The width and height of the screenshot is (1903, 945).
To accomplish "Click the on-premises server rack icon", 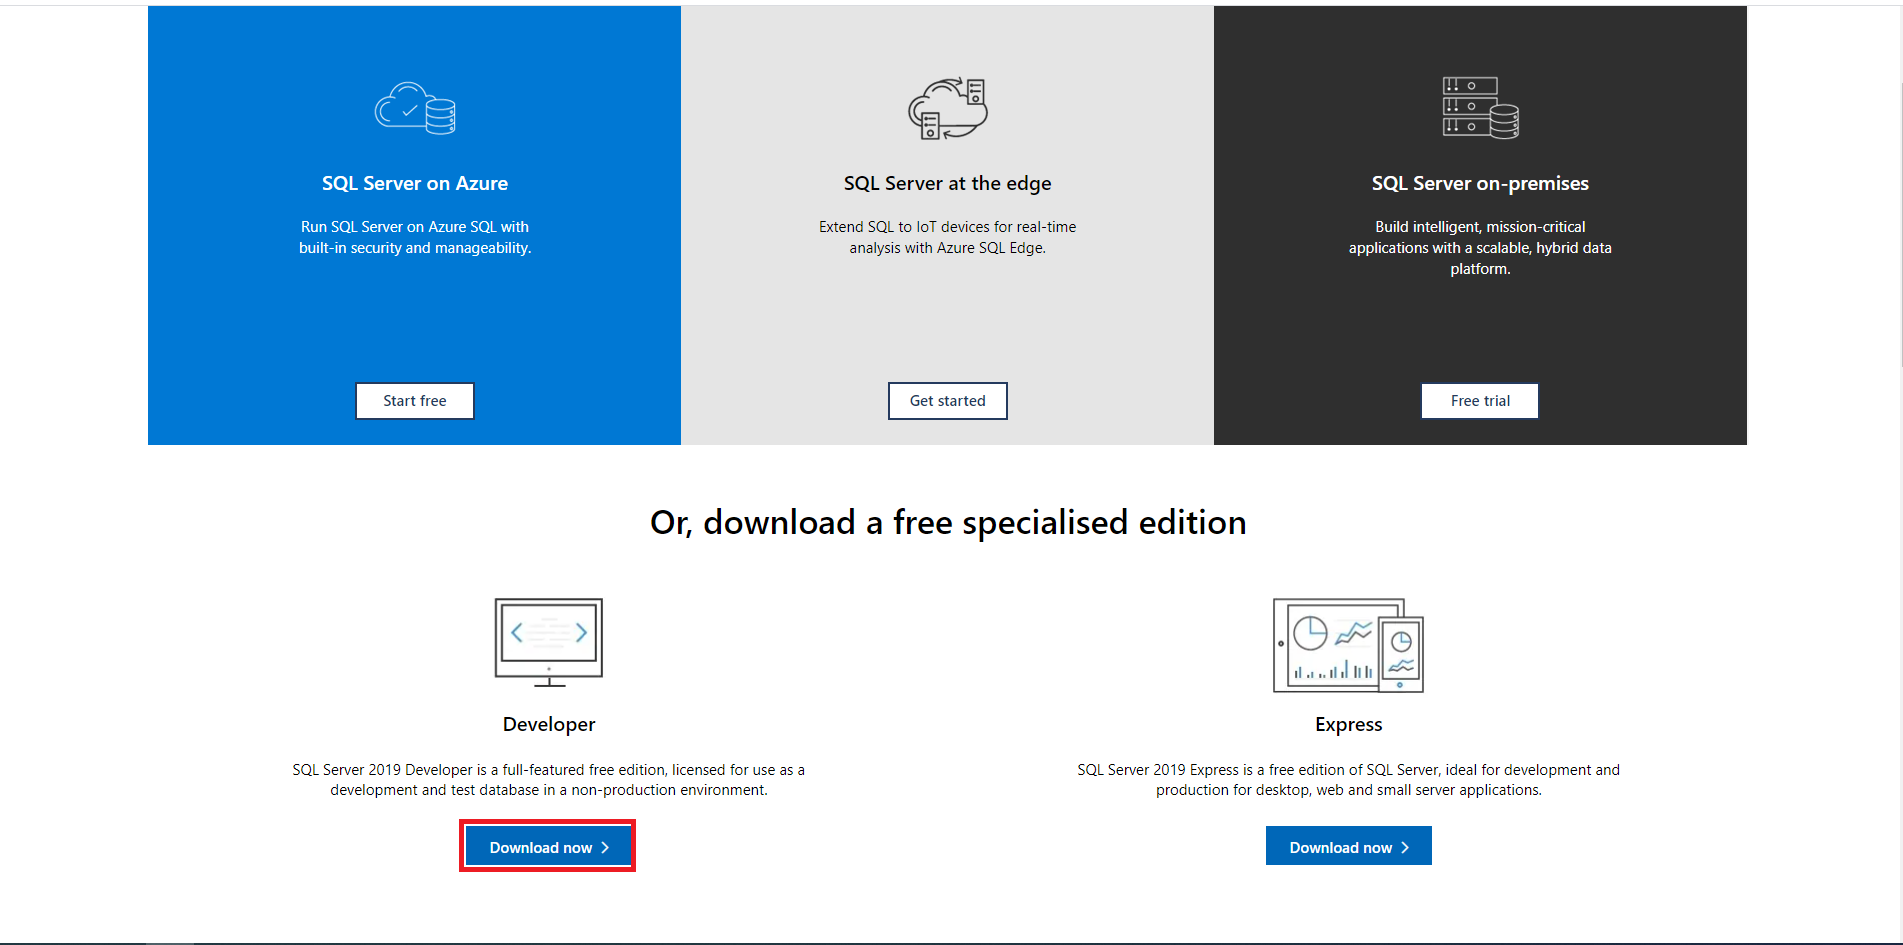I will point(1480,107).
